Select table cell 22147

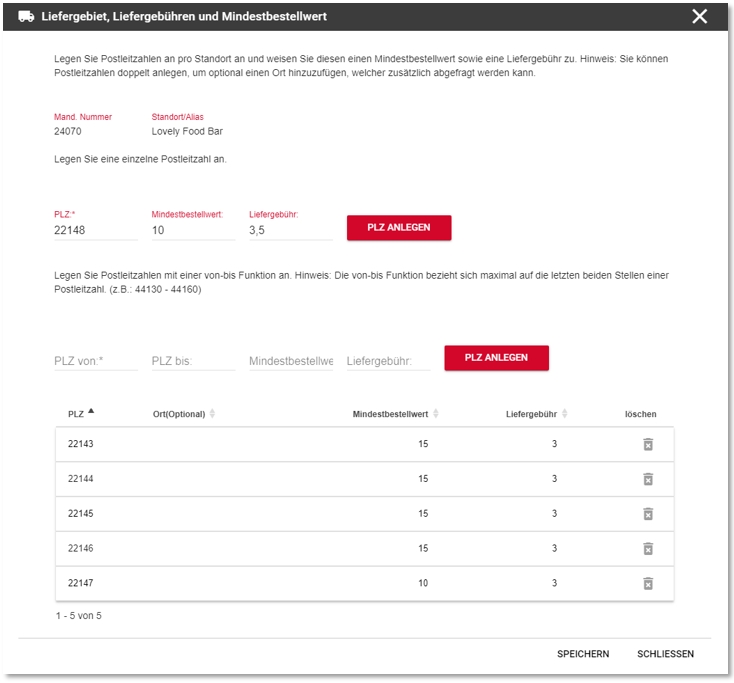pos(81,583)
